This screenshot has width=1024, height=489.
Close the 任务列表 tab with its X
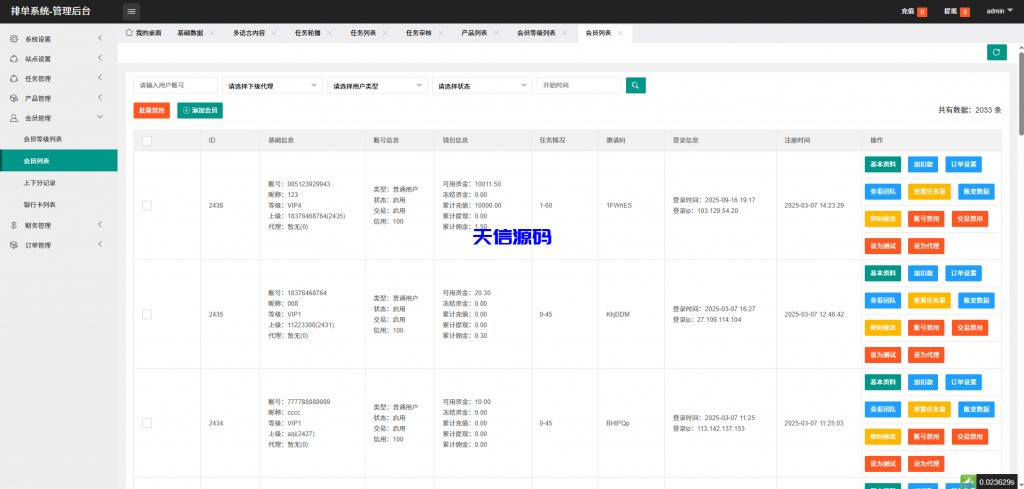click(385, 33)
